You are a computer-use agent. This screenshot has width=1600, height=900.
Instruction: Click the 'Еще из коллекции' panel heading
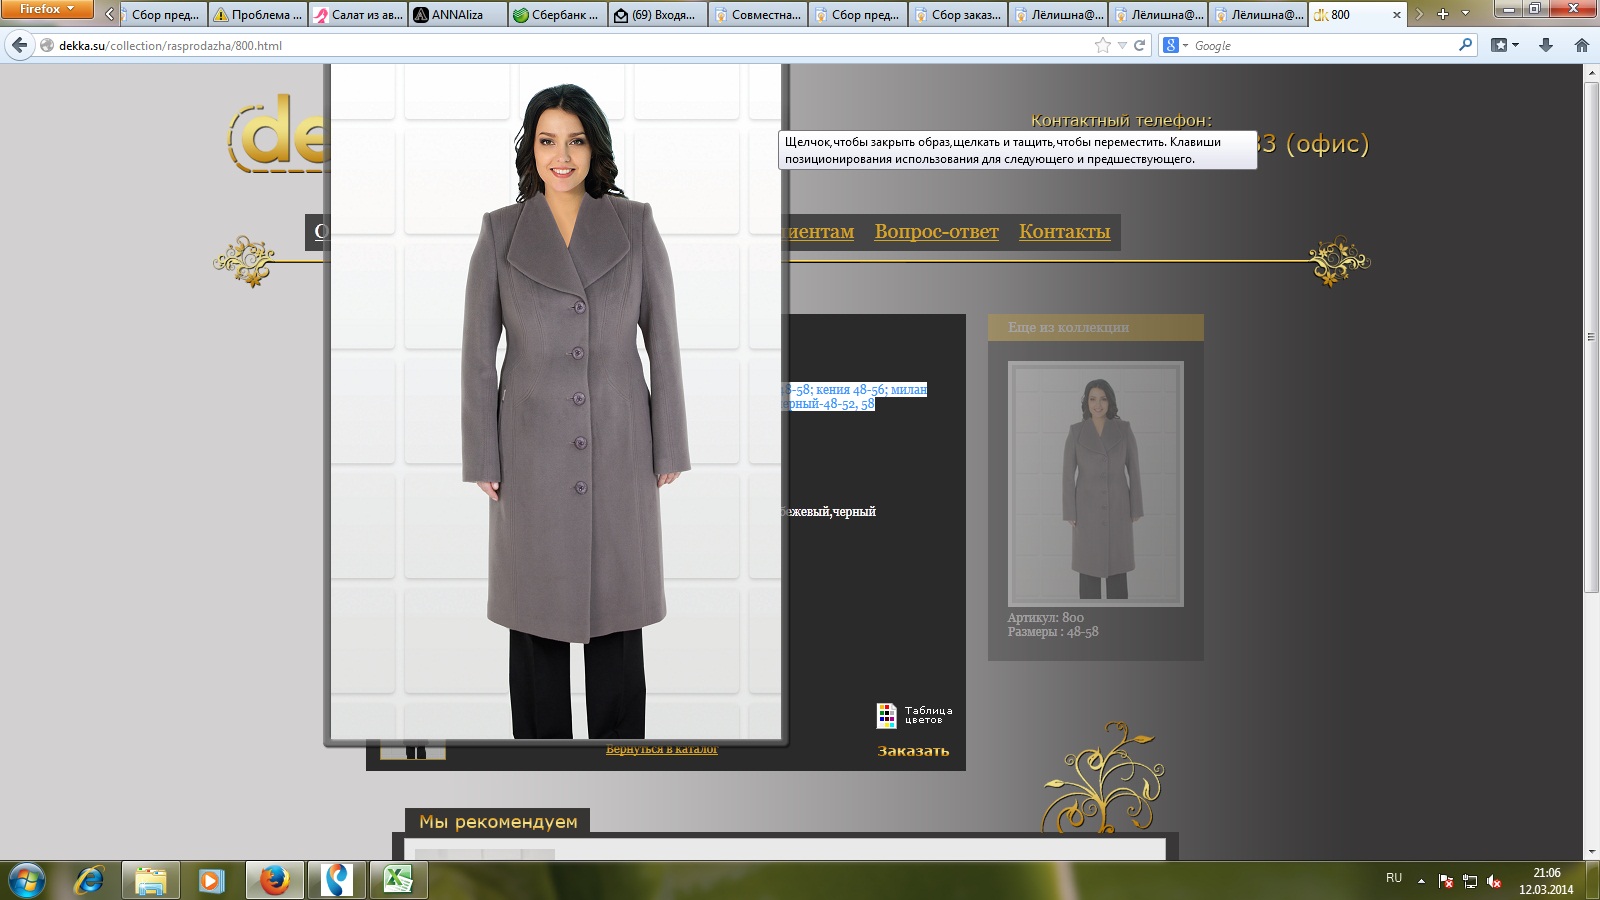point(1068,327)
